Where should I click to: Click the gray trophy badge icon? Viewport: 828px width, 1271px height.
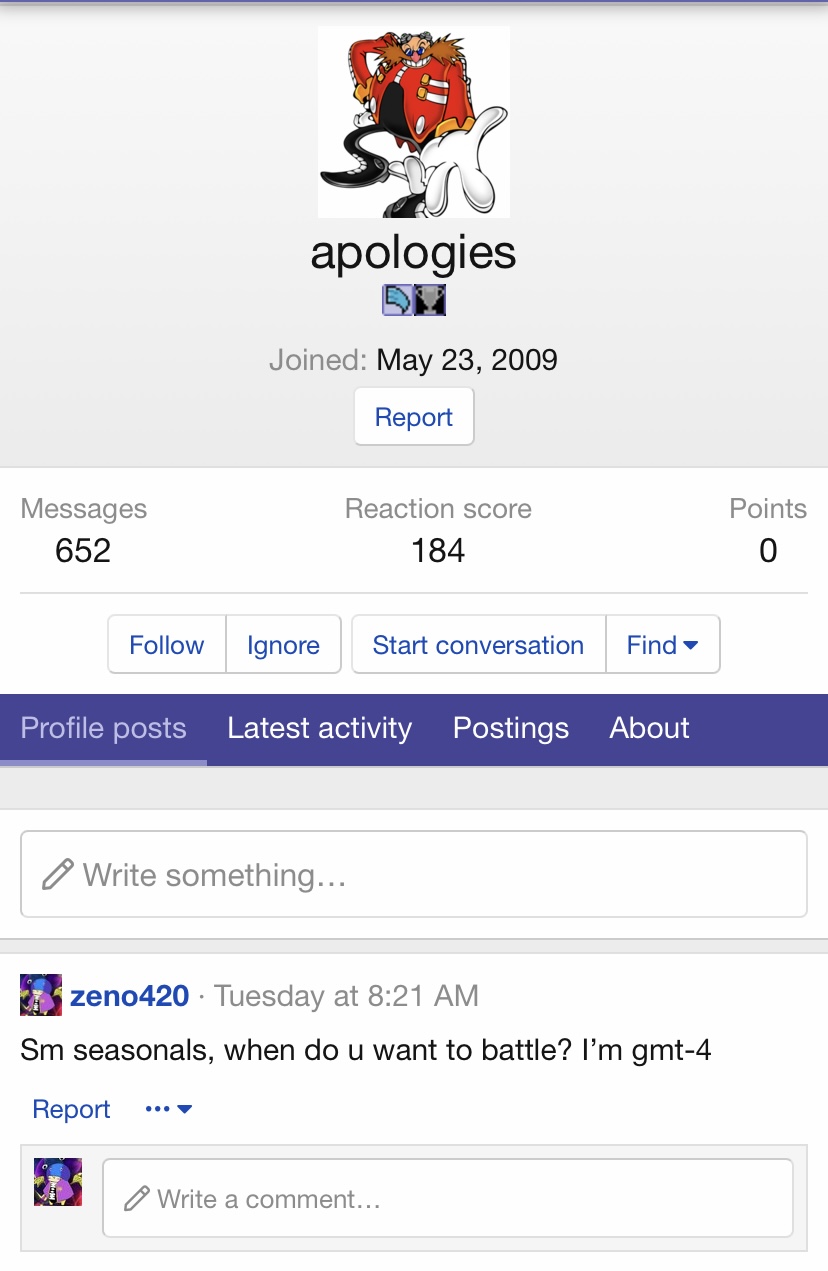coord(431,300)
